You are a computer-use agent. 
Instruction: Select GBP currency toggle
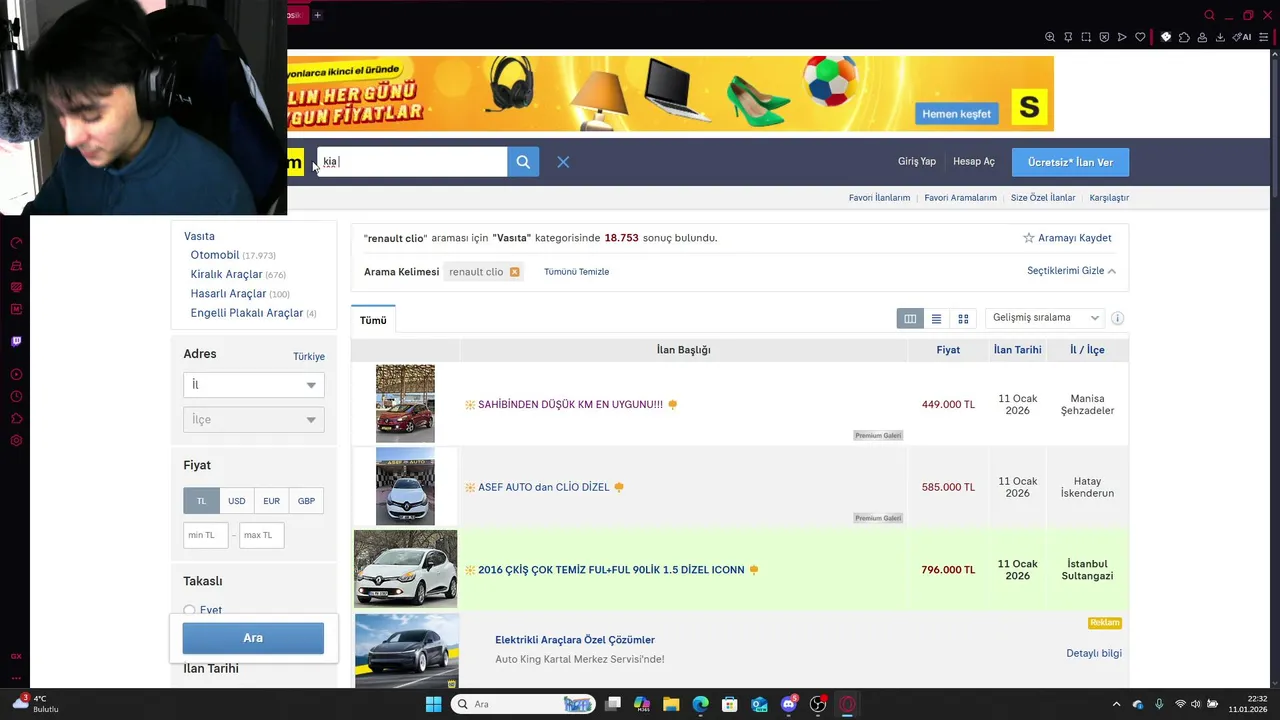click(x=306, y=501)
